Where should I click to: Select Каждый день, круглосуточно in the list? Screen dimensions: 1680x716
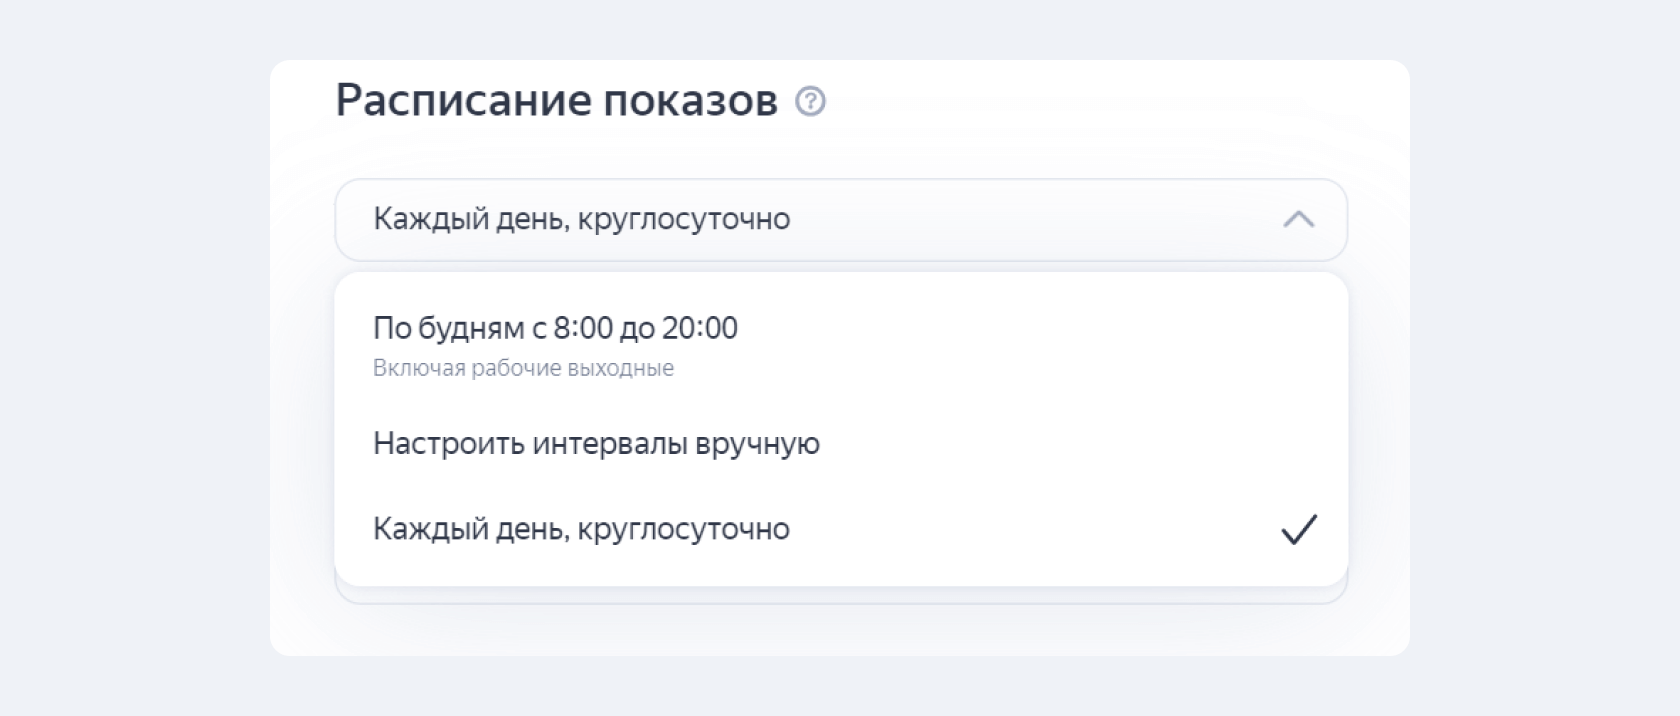pos(841,529)
